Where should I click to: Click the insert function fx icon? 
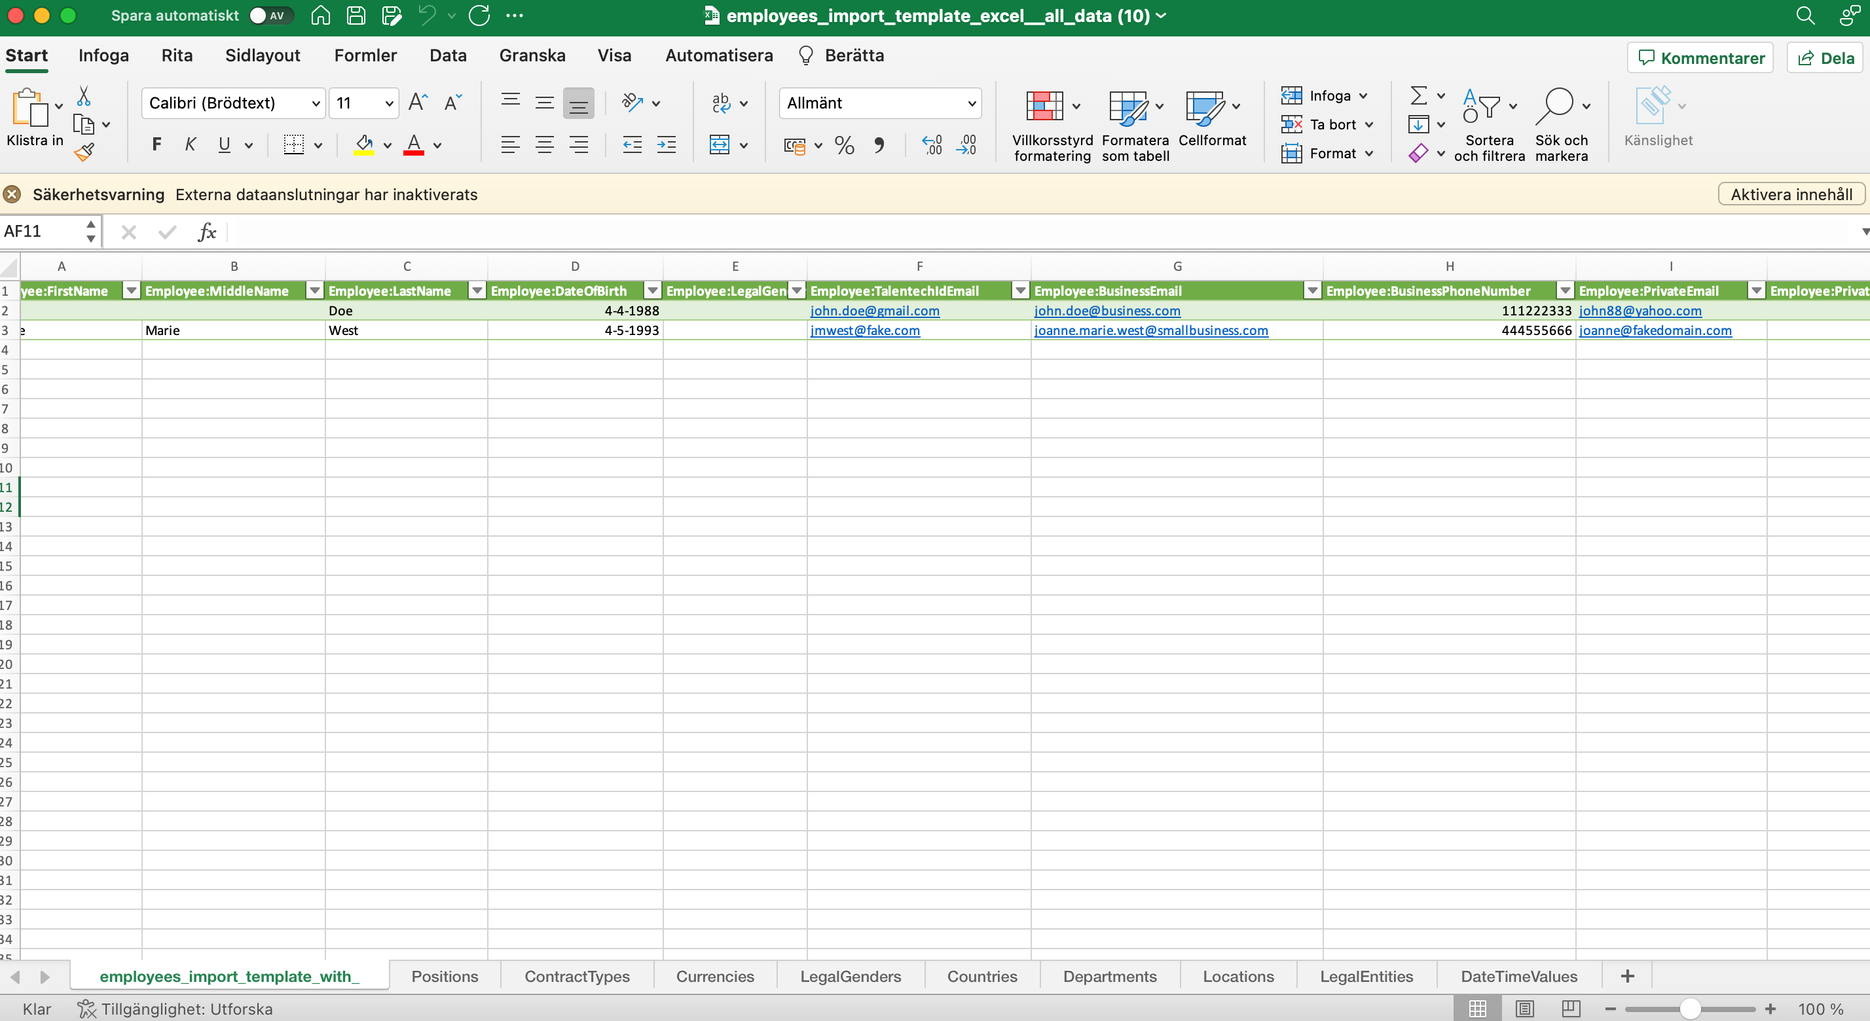click(207, 232)
